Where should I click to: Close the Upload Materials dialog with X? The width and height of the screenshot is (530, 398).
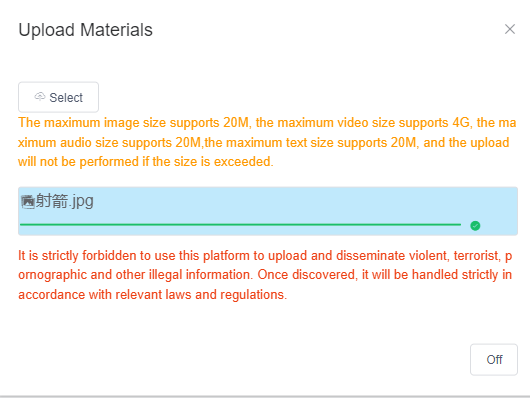510,29
